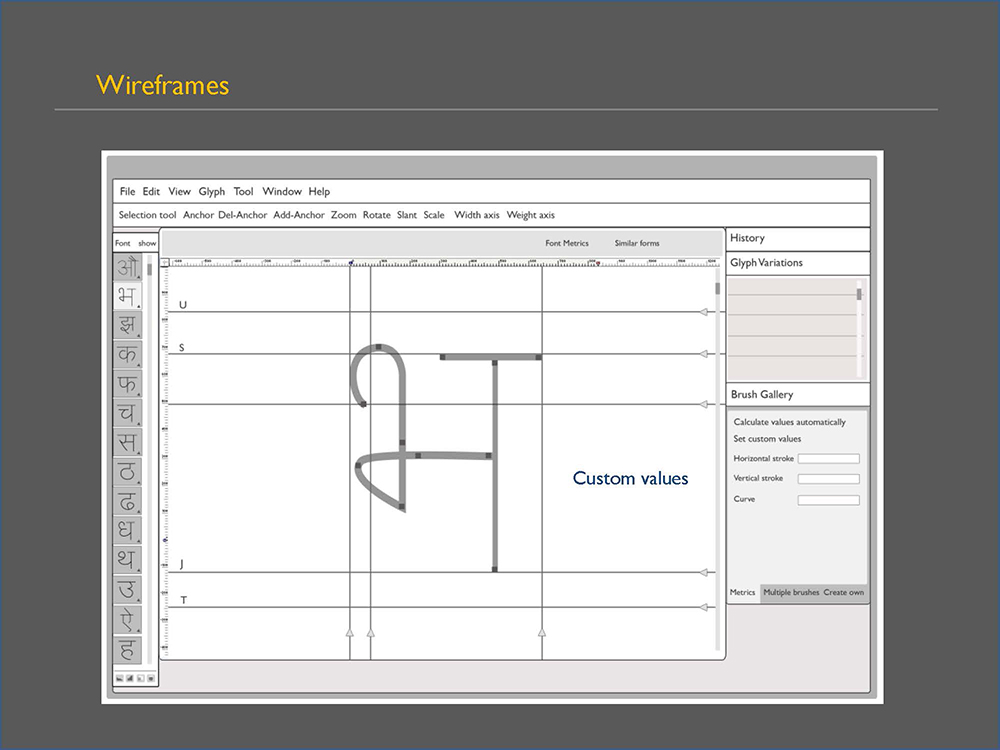
Task: Choose the Weight axis tool
Action: click(x=531, y=215)
